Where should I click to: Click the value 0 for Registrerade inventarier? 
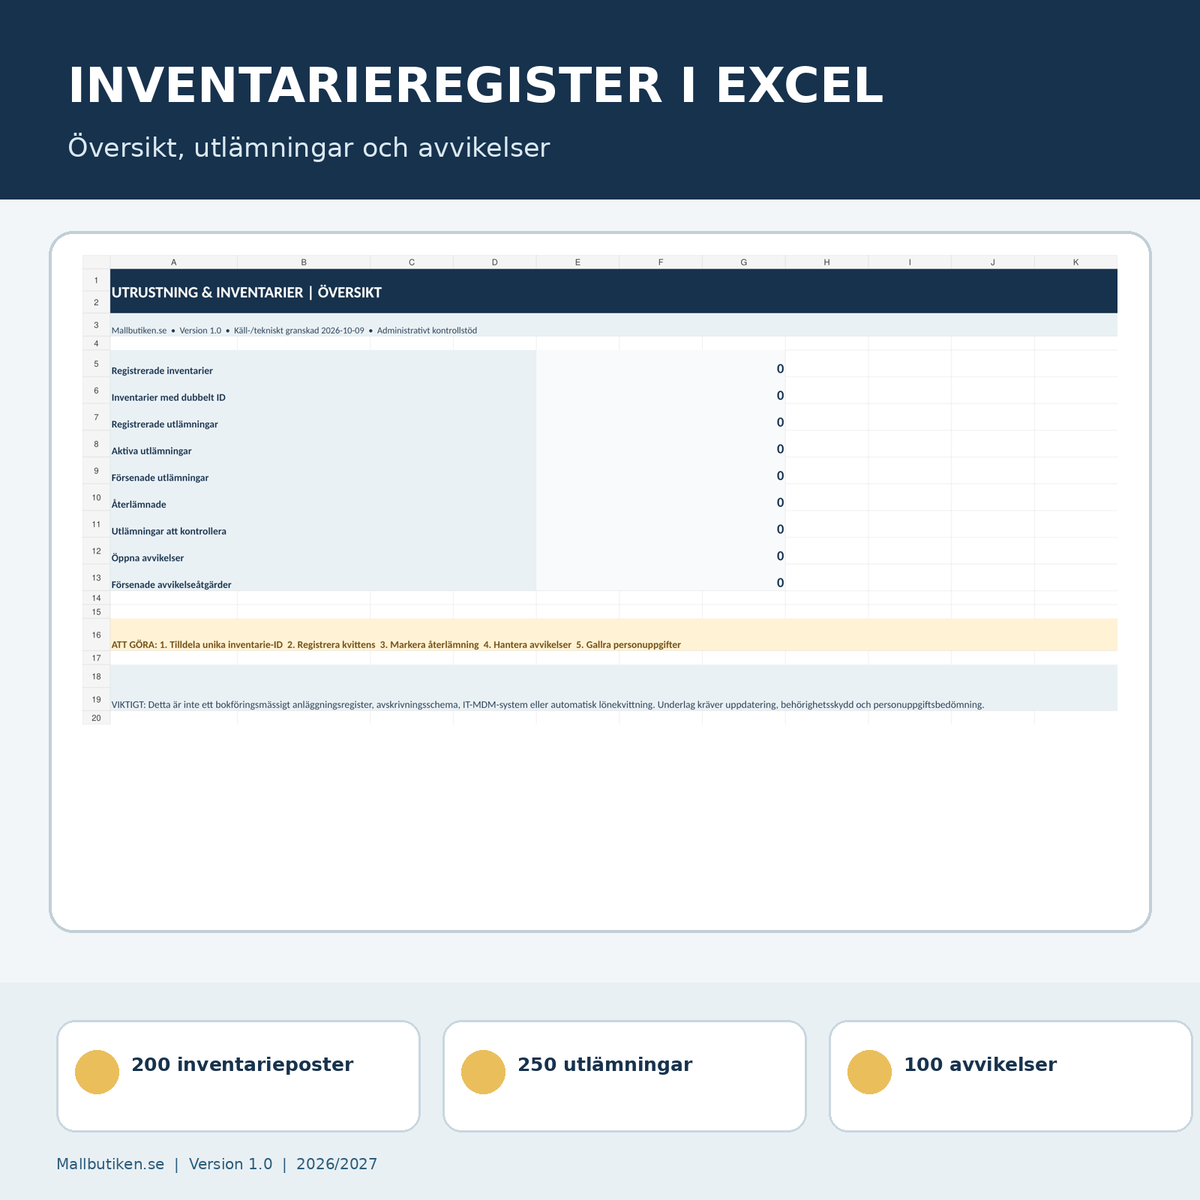click(x=780, y=369)
